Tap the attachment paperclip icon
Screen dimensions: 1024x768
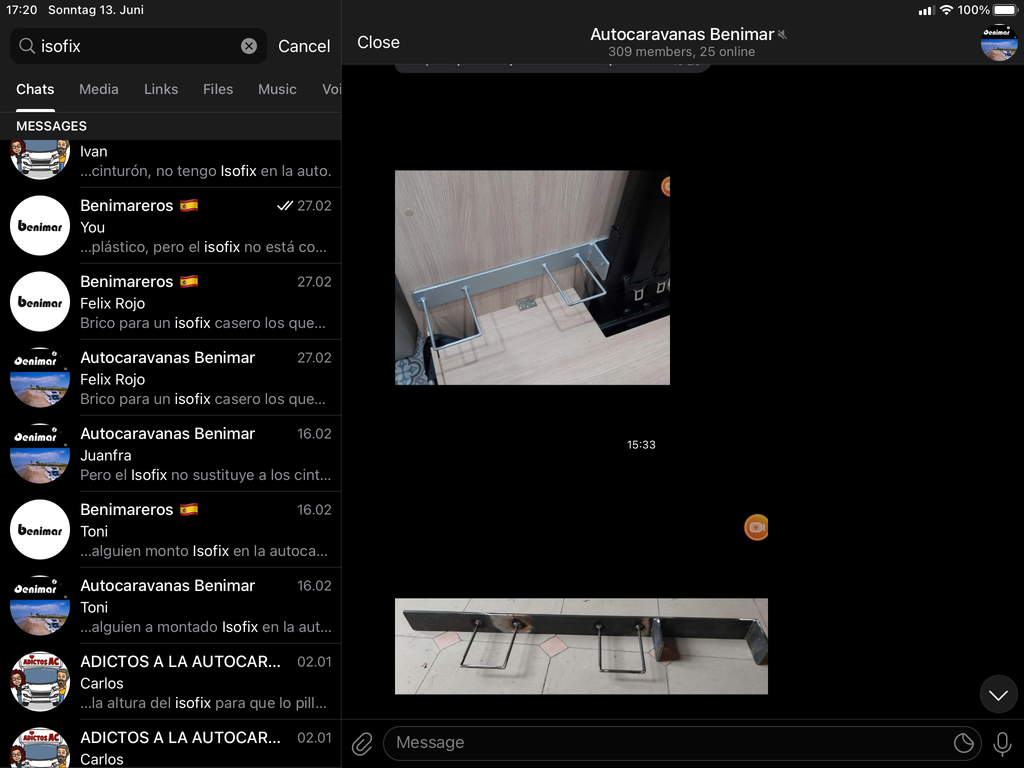pyautogui.click(x=362, y=743)
